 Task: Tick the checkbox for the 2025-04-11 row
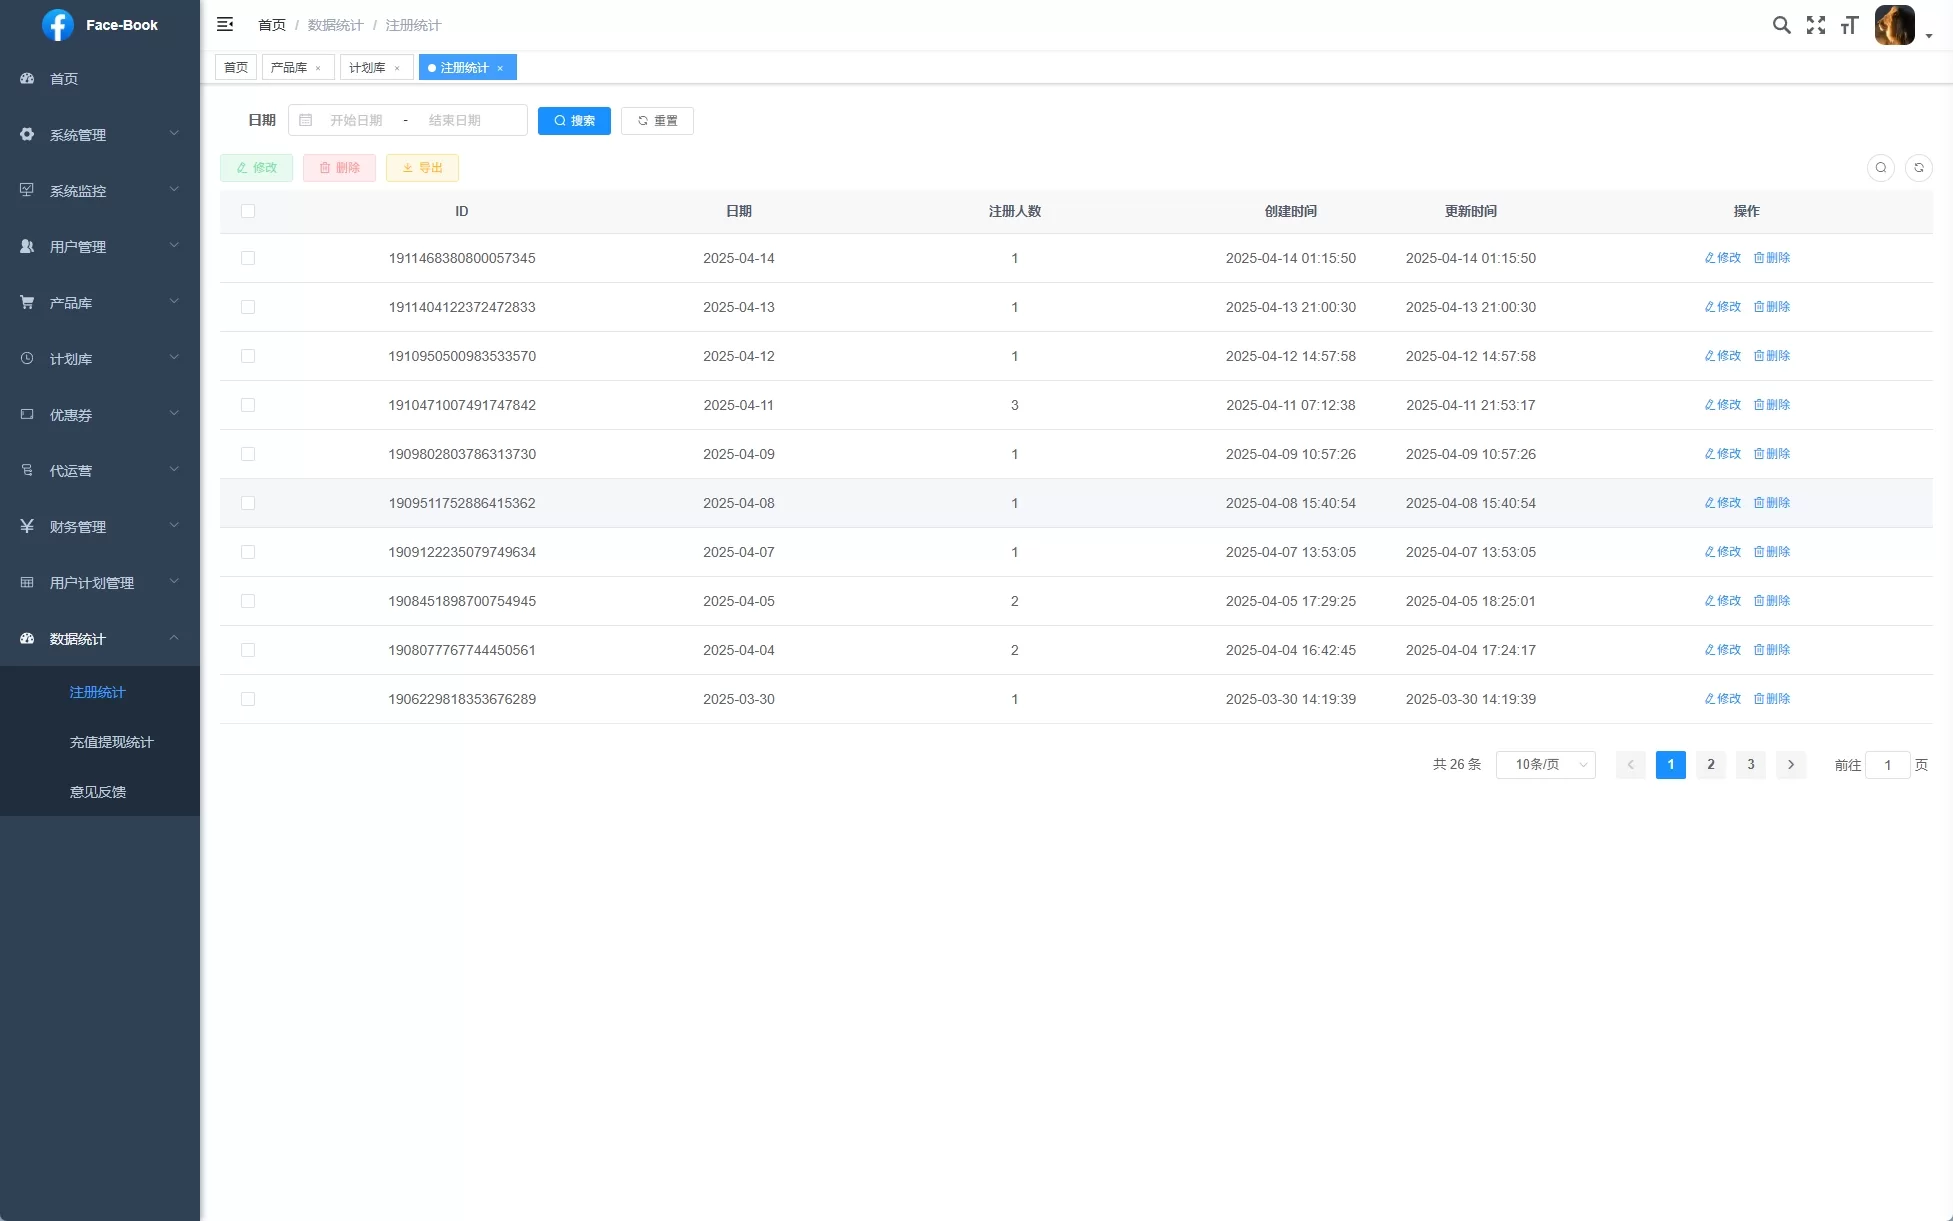tap(248, 405)
